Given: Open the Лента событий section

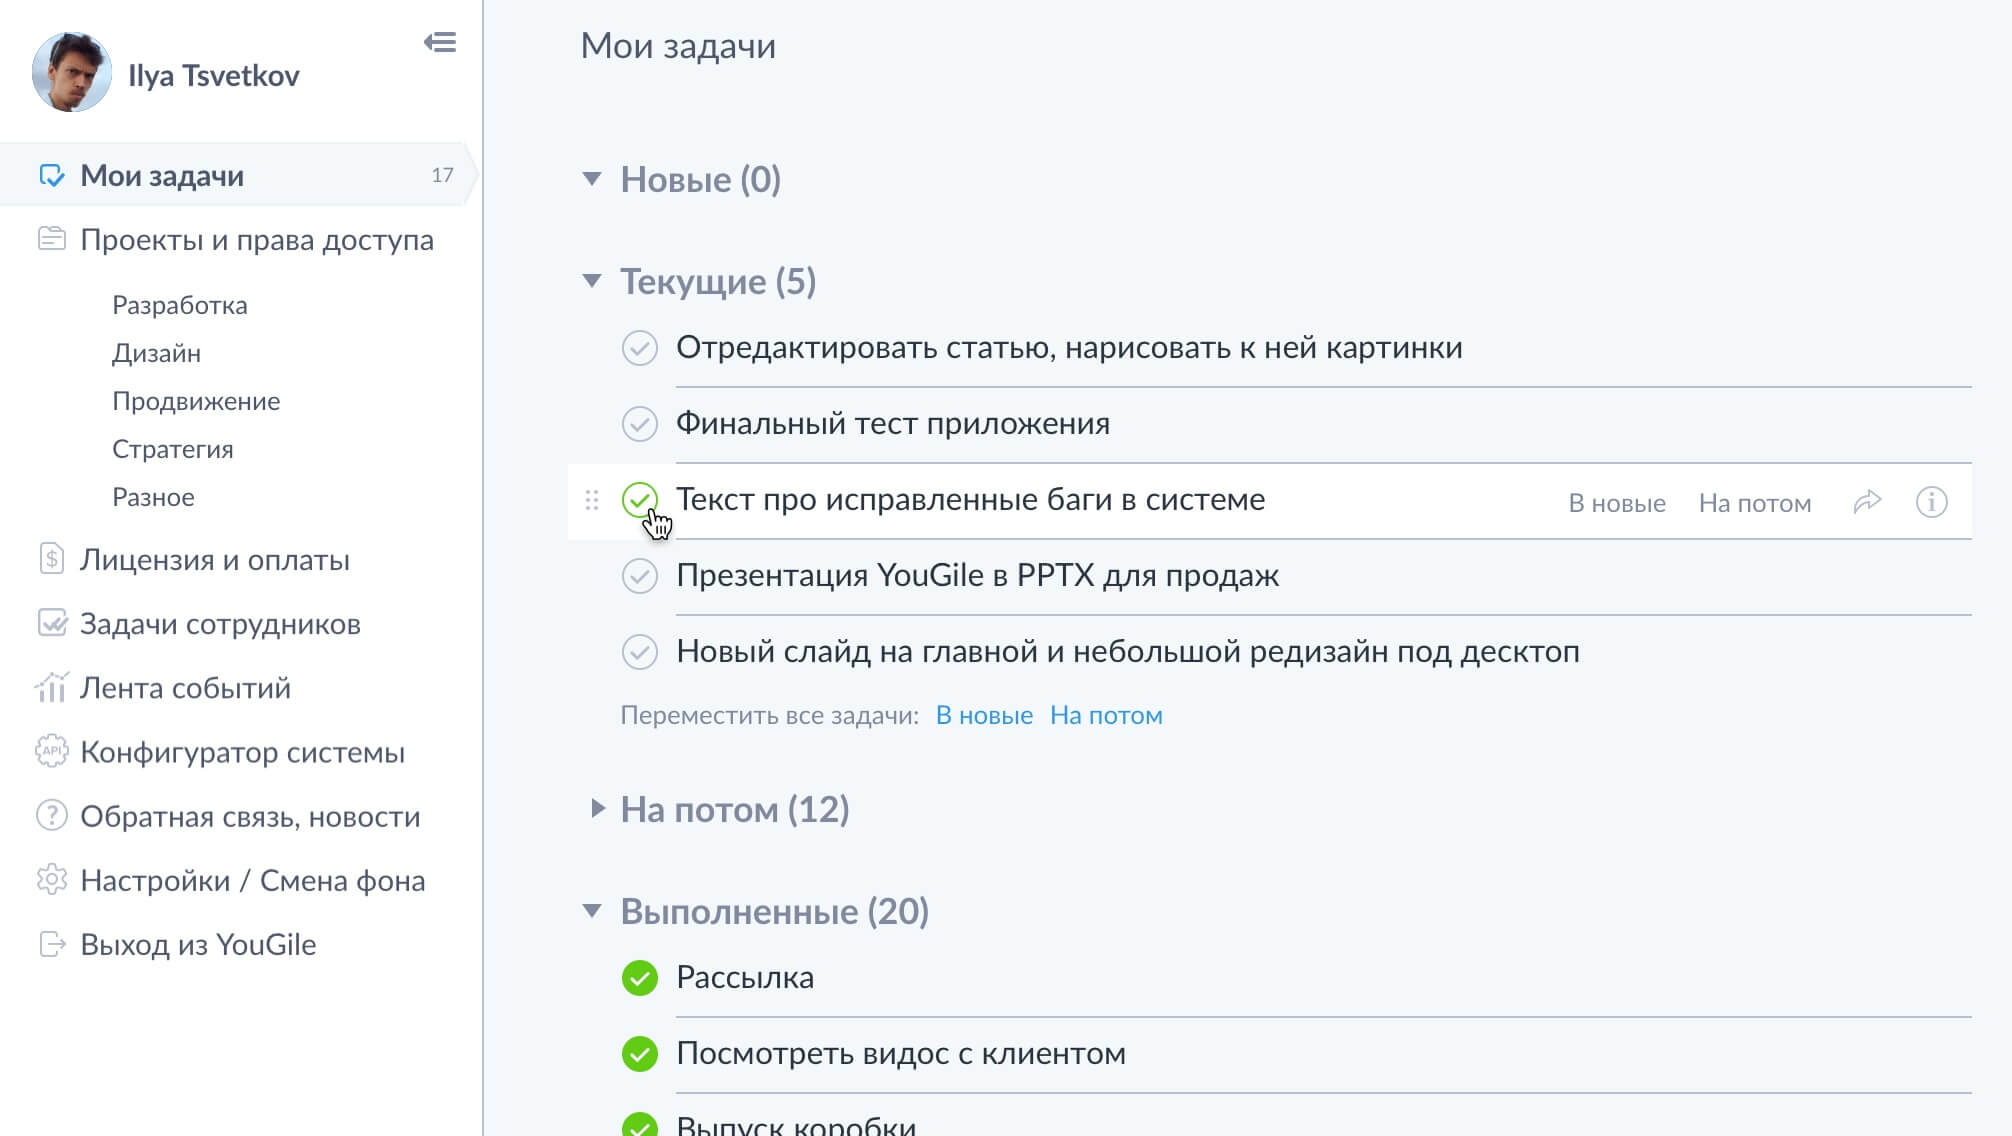Looking at the screenshot, I should click(186, 688).
